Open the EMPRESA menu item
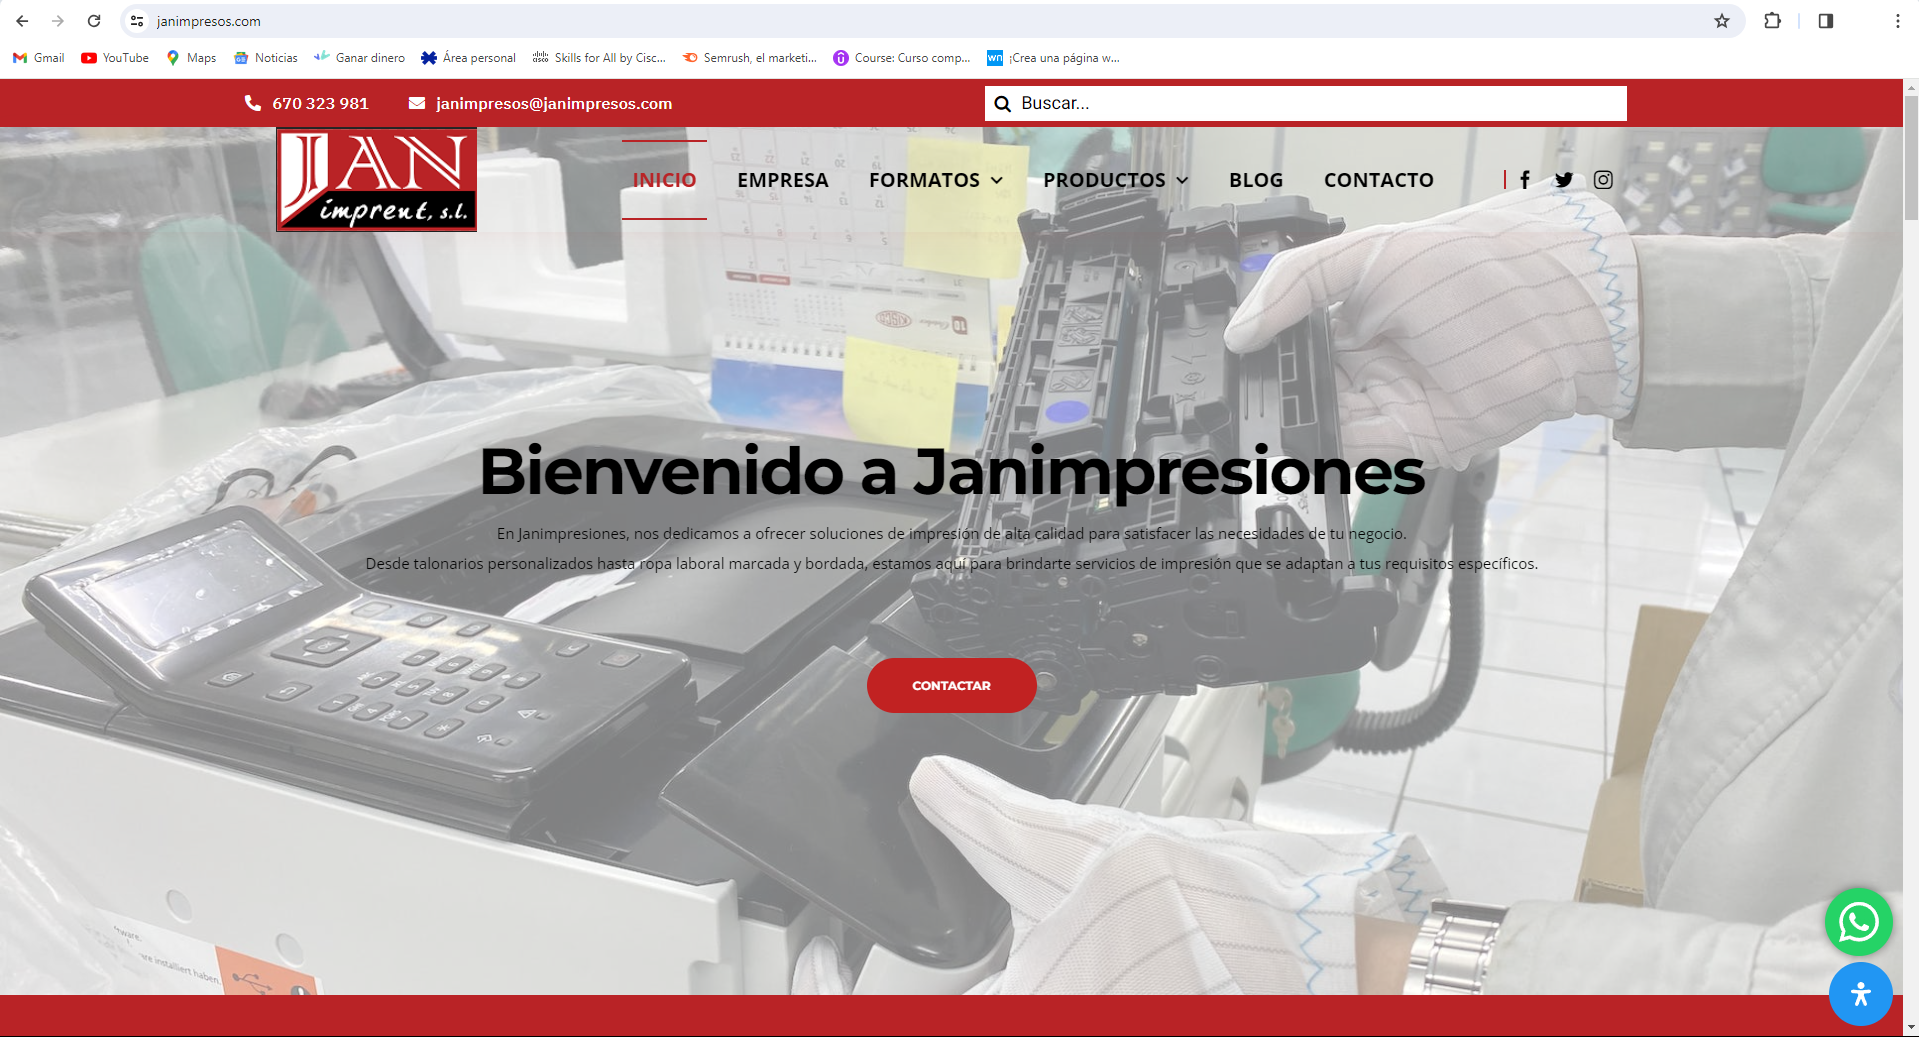The image size is (1919, 1037). (x=783, y=180)
